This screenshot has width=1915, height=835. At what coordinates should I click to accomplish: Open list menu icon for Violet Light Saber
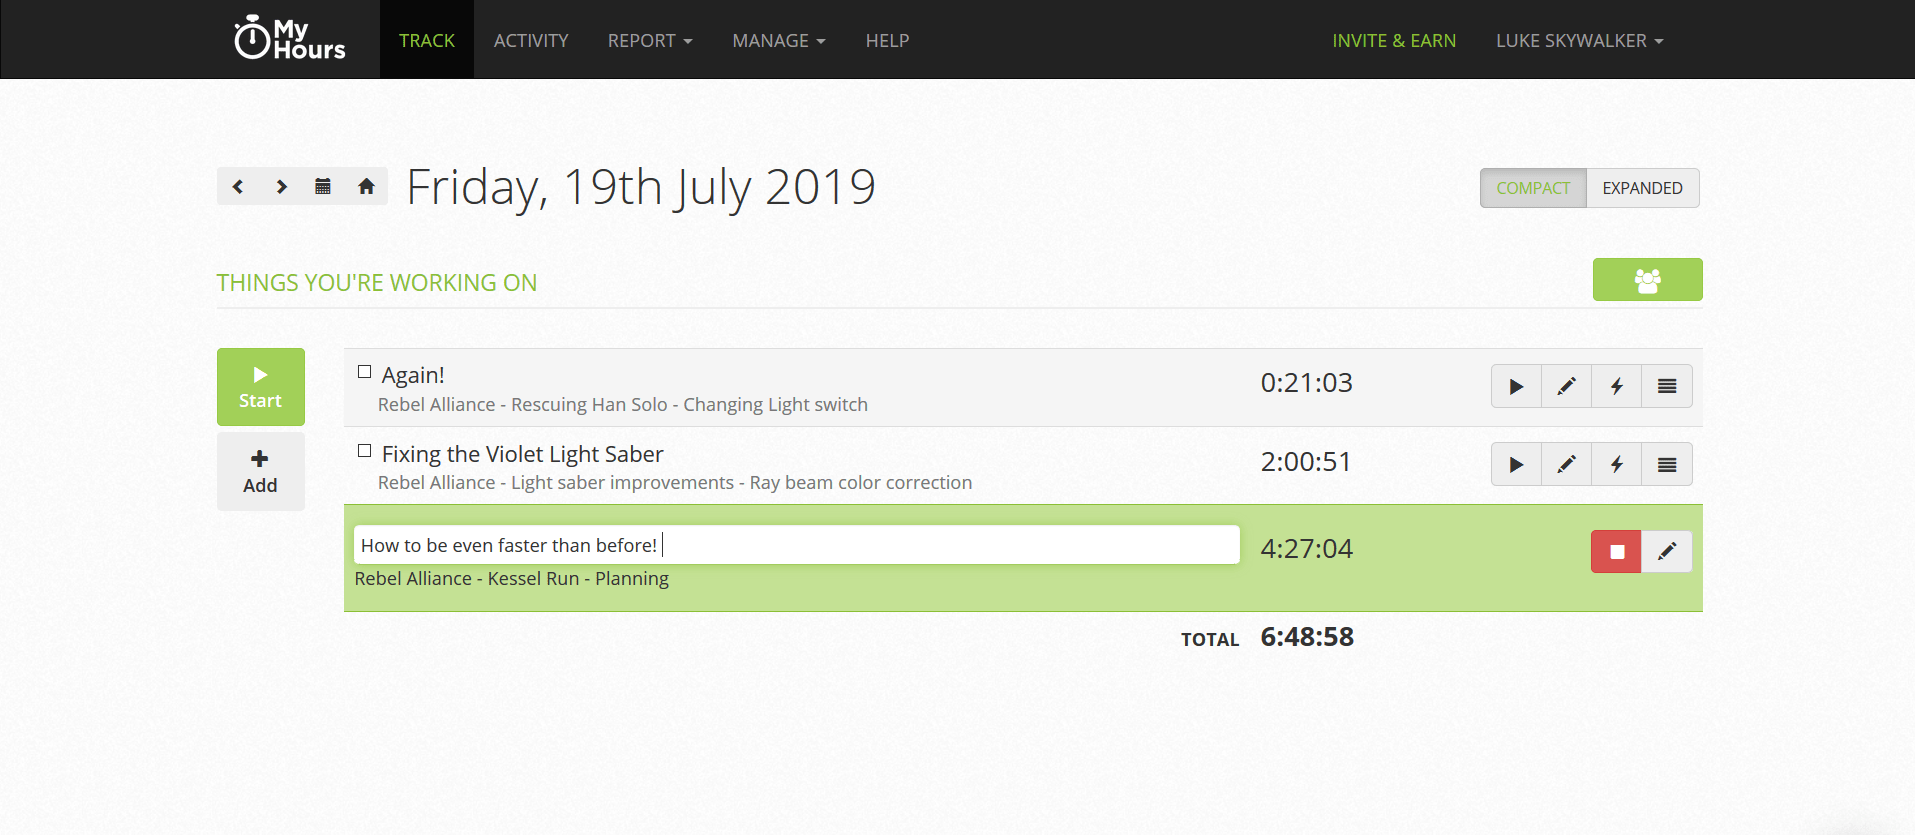1666,465
